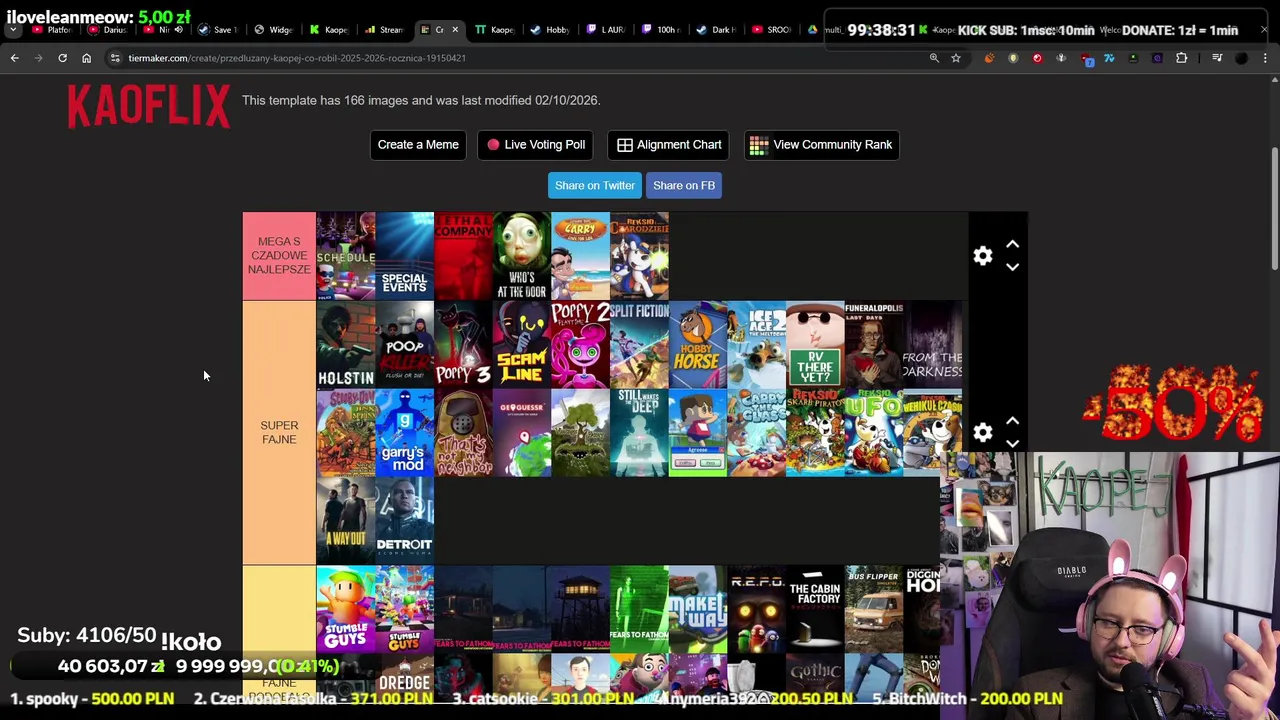
Task: Switch to the Stream browser tab
Action: 384,29
